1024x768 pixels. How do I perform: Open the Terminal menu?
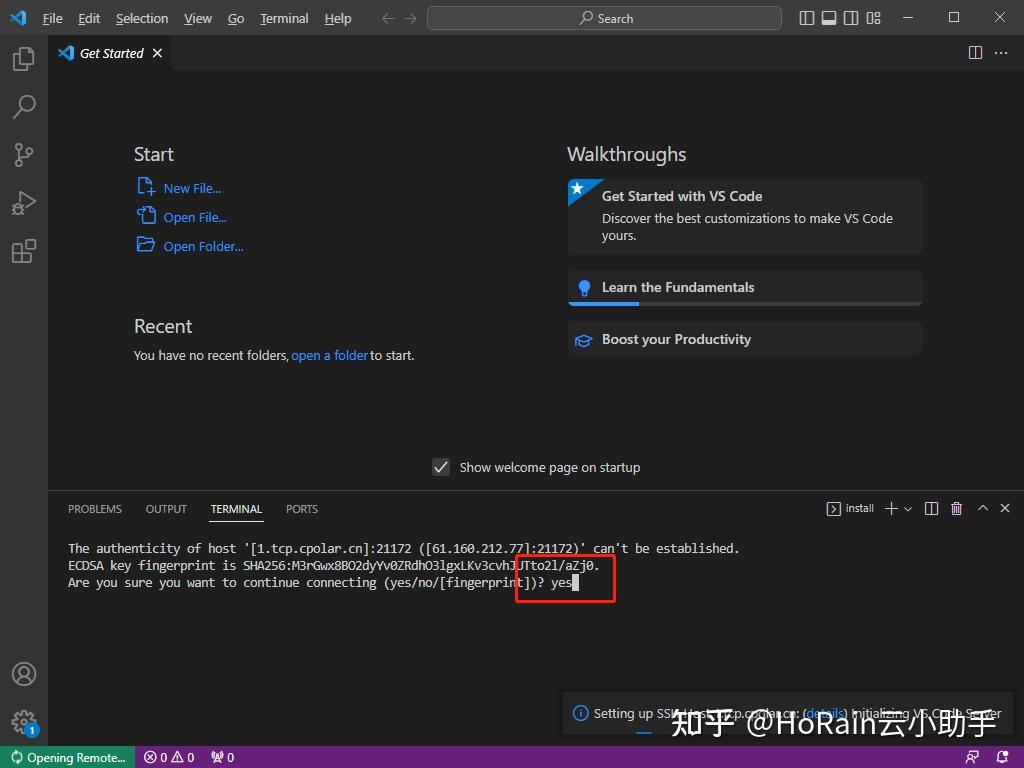click(x=283, y=17)
